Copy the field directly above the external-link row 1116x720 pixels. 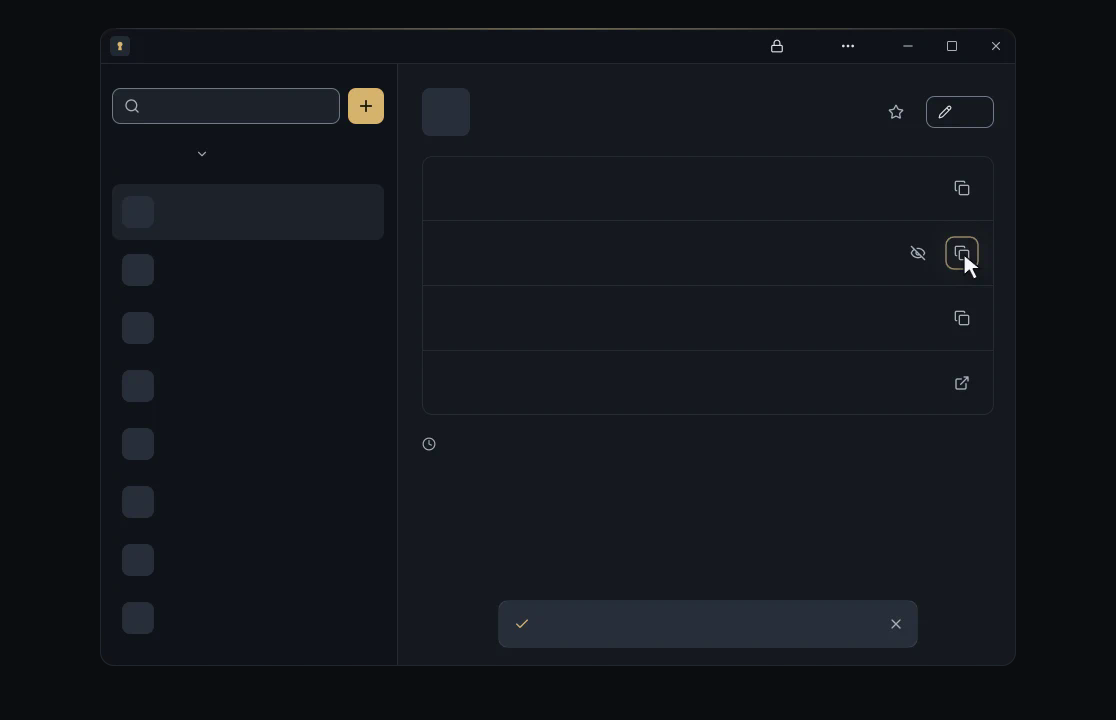click(x=962, y=318)
